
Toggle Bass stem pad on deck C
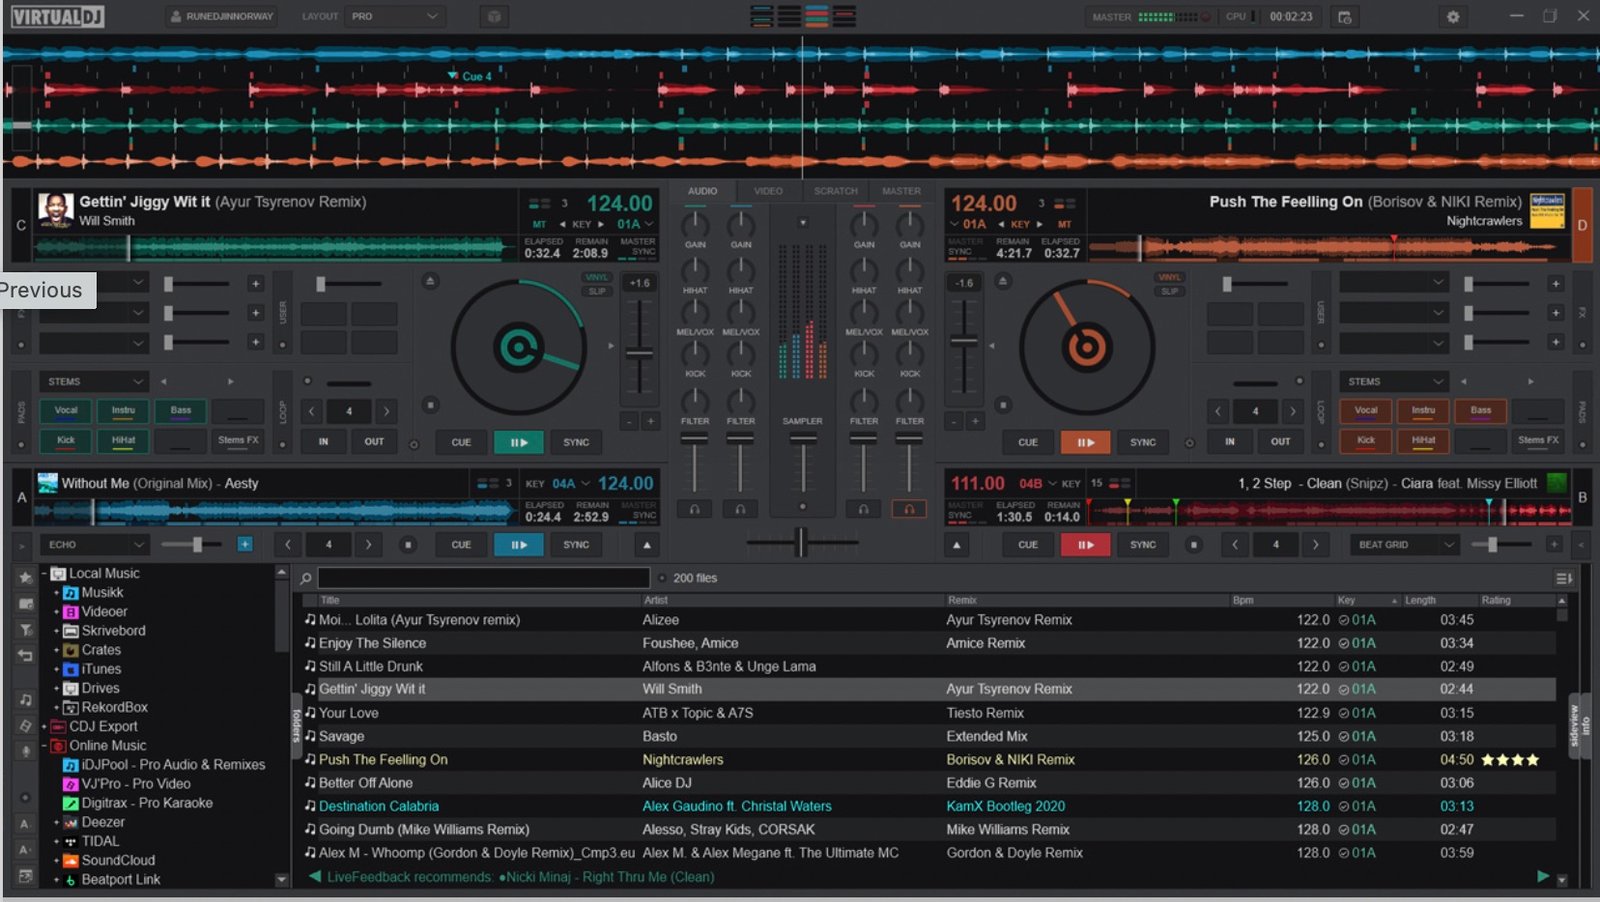pos(181,410)
